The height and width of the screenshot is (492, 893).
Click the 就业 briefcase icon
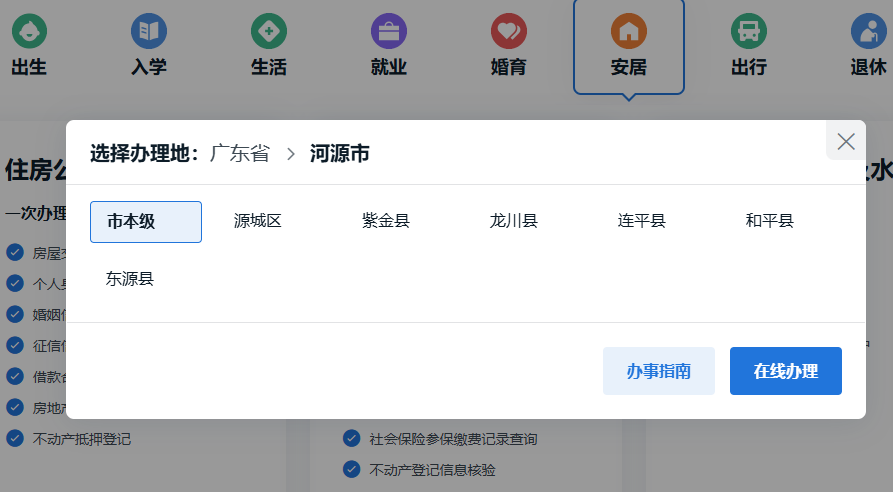pos(389,31)
